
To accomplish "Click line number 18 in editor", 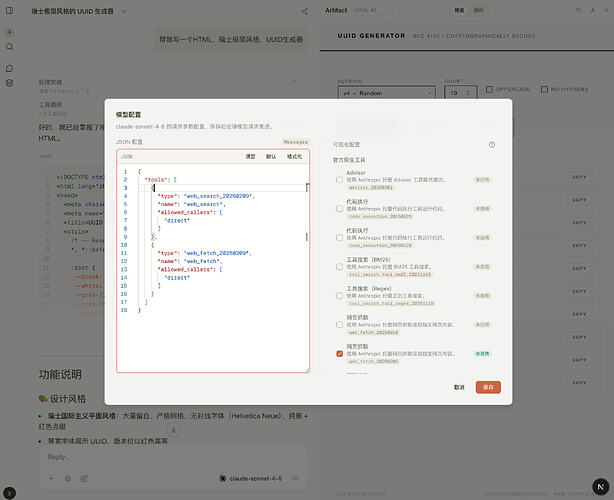I will 124,310.
